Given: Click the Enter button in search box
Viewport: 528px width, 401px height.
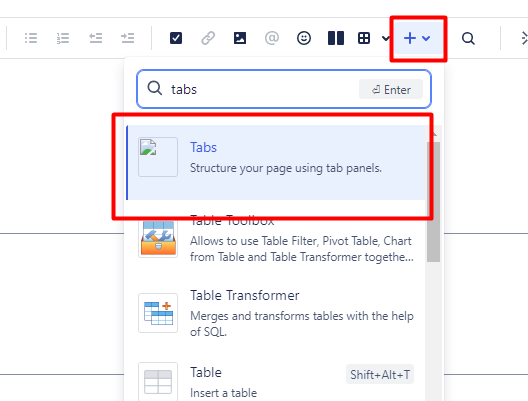Looking at the screenshot, I should pos(391,90).
